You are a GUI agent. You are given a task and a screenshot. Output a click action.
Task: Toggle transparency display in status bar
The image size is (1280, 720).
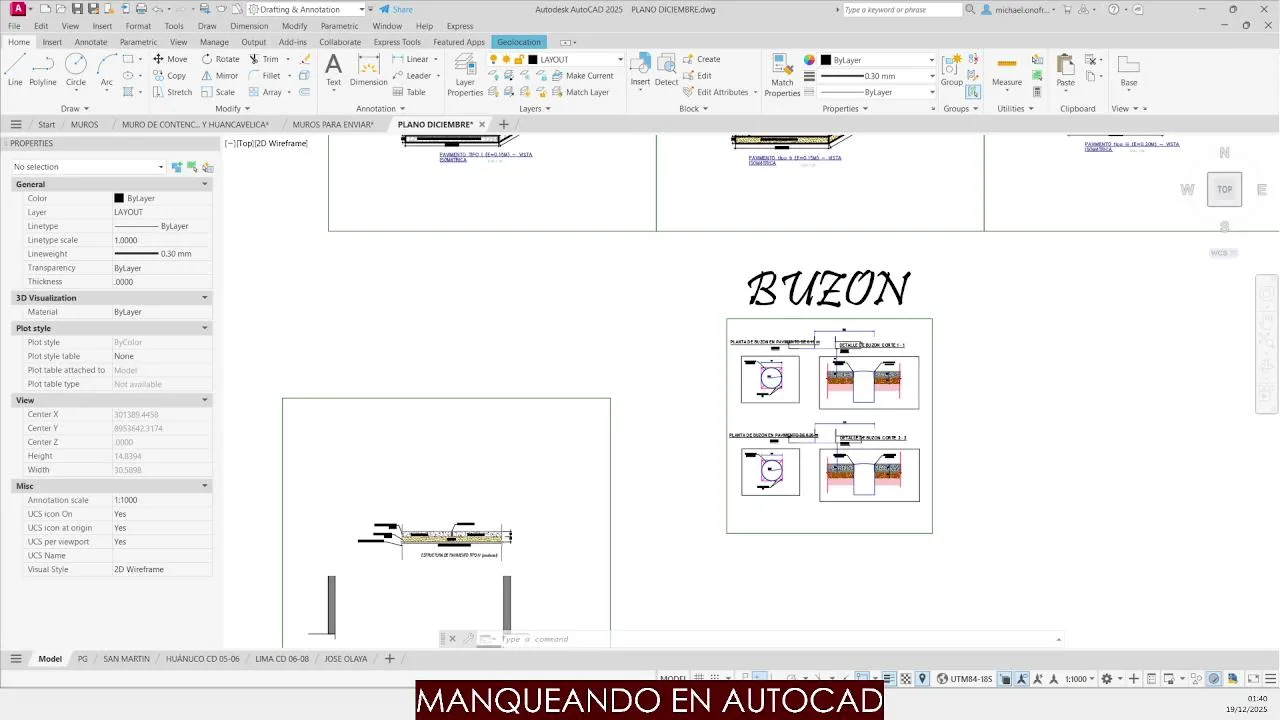click(906, 679)
